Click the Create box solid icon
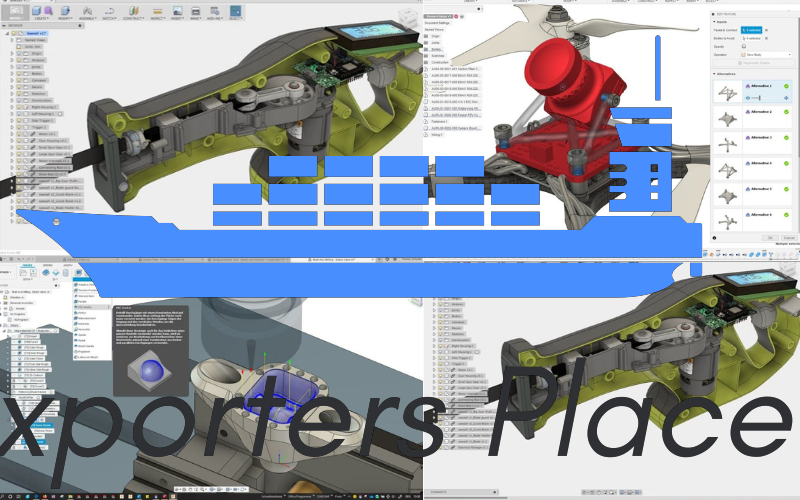Image resolution: width=800 pixels, height=500 pixels. [37, 10]
